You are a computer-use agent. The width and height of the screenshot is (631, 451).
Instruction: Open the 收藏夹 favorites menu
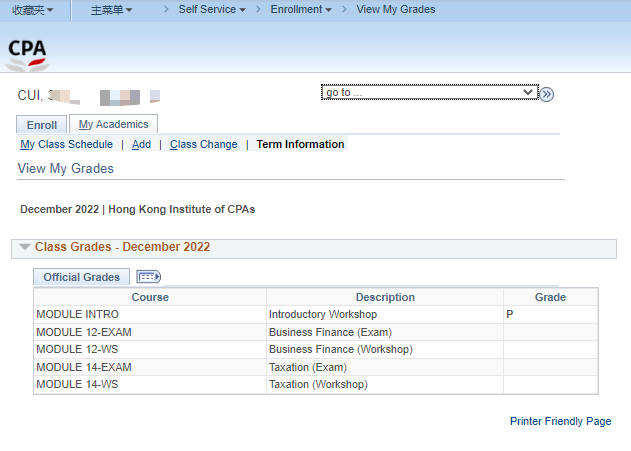[32, 10]
